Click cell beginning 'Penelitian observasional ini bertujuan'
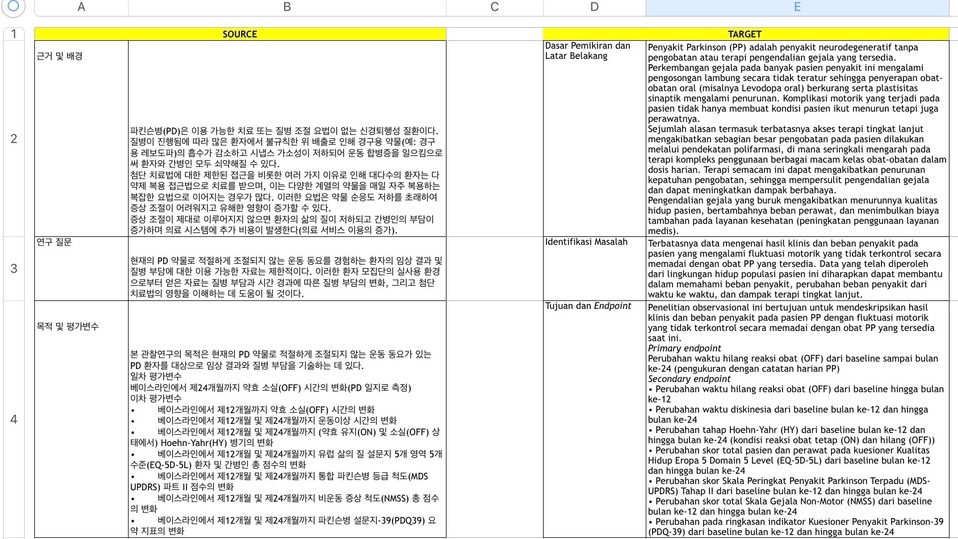This screenshot has width=958, height=539. click(x=797, y=419)
